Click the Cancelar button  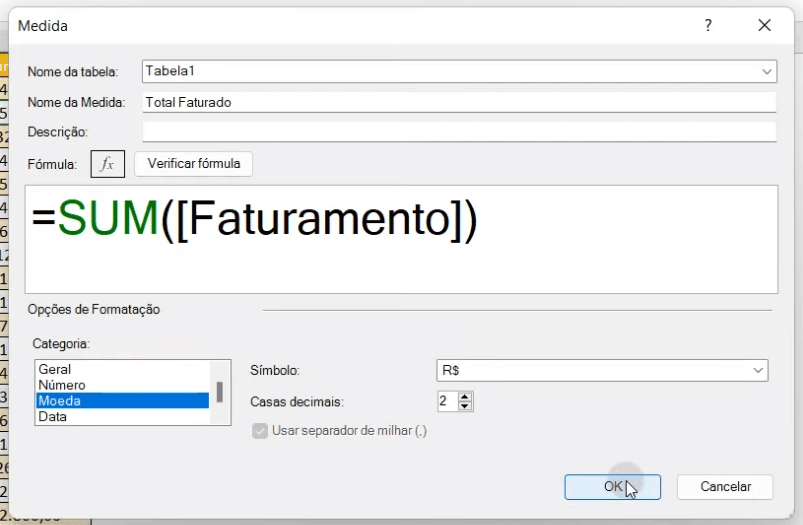point(725,487)
